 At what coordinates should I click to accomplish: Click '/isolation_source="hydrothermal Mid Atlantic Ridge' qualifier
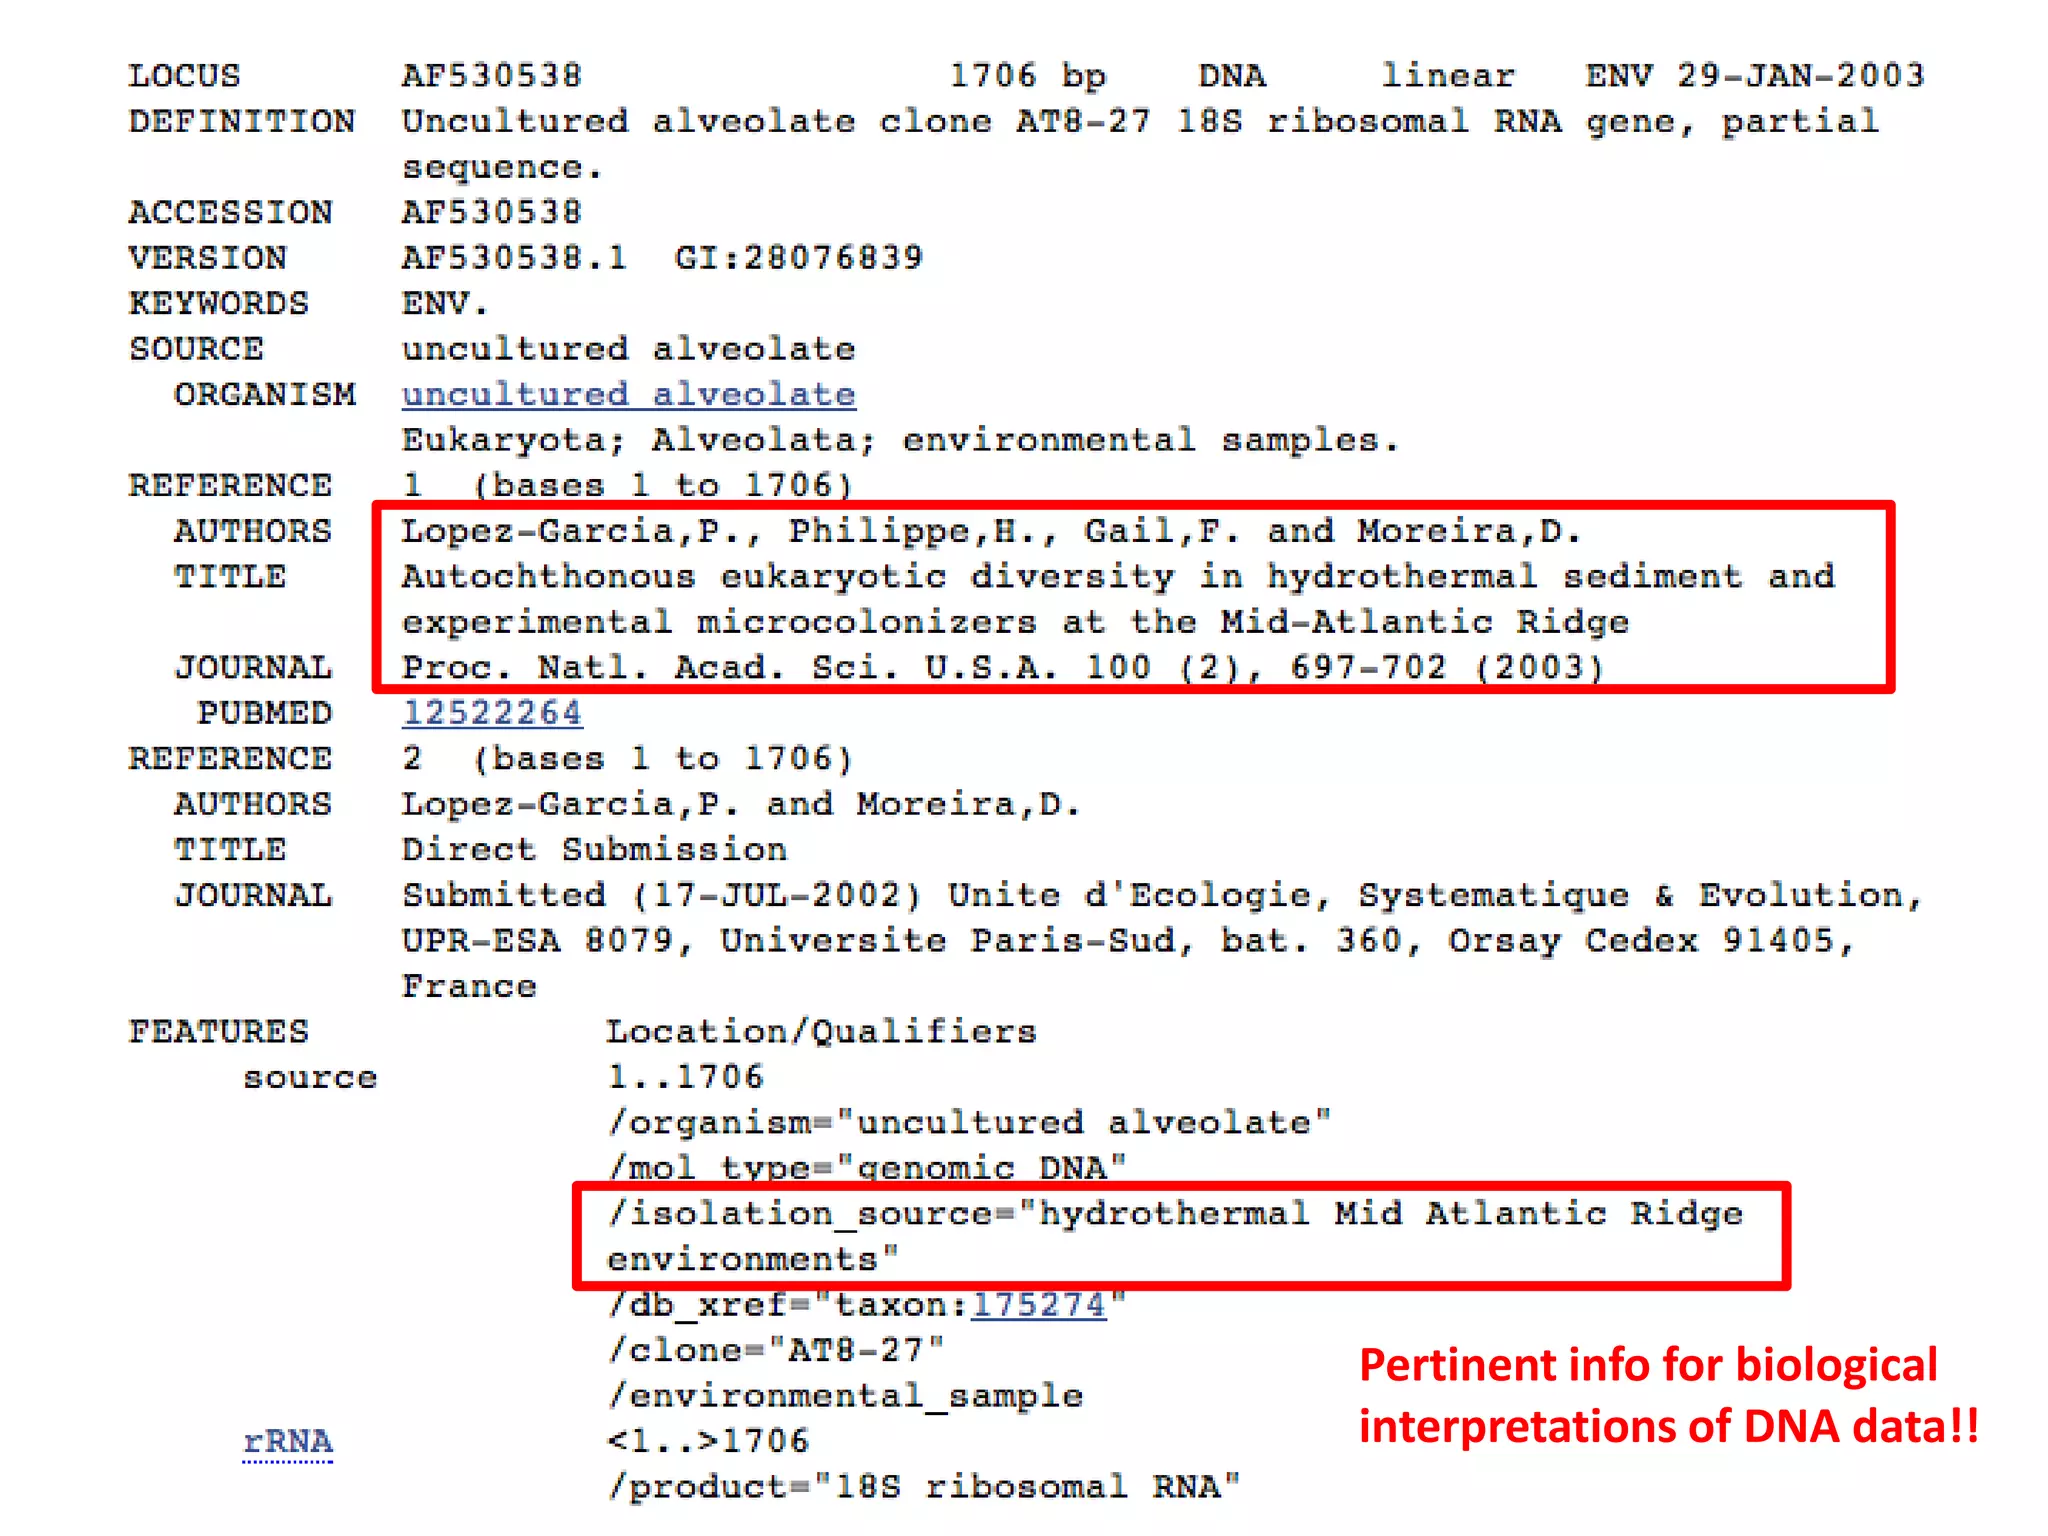pos(1175,1214)
